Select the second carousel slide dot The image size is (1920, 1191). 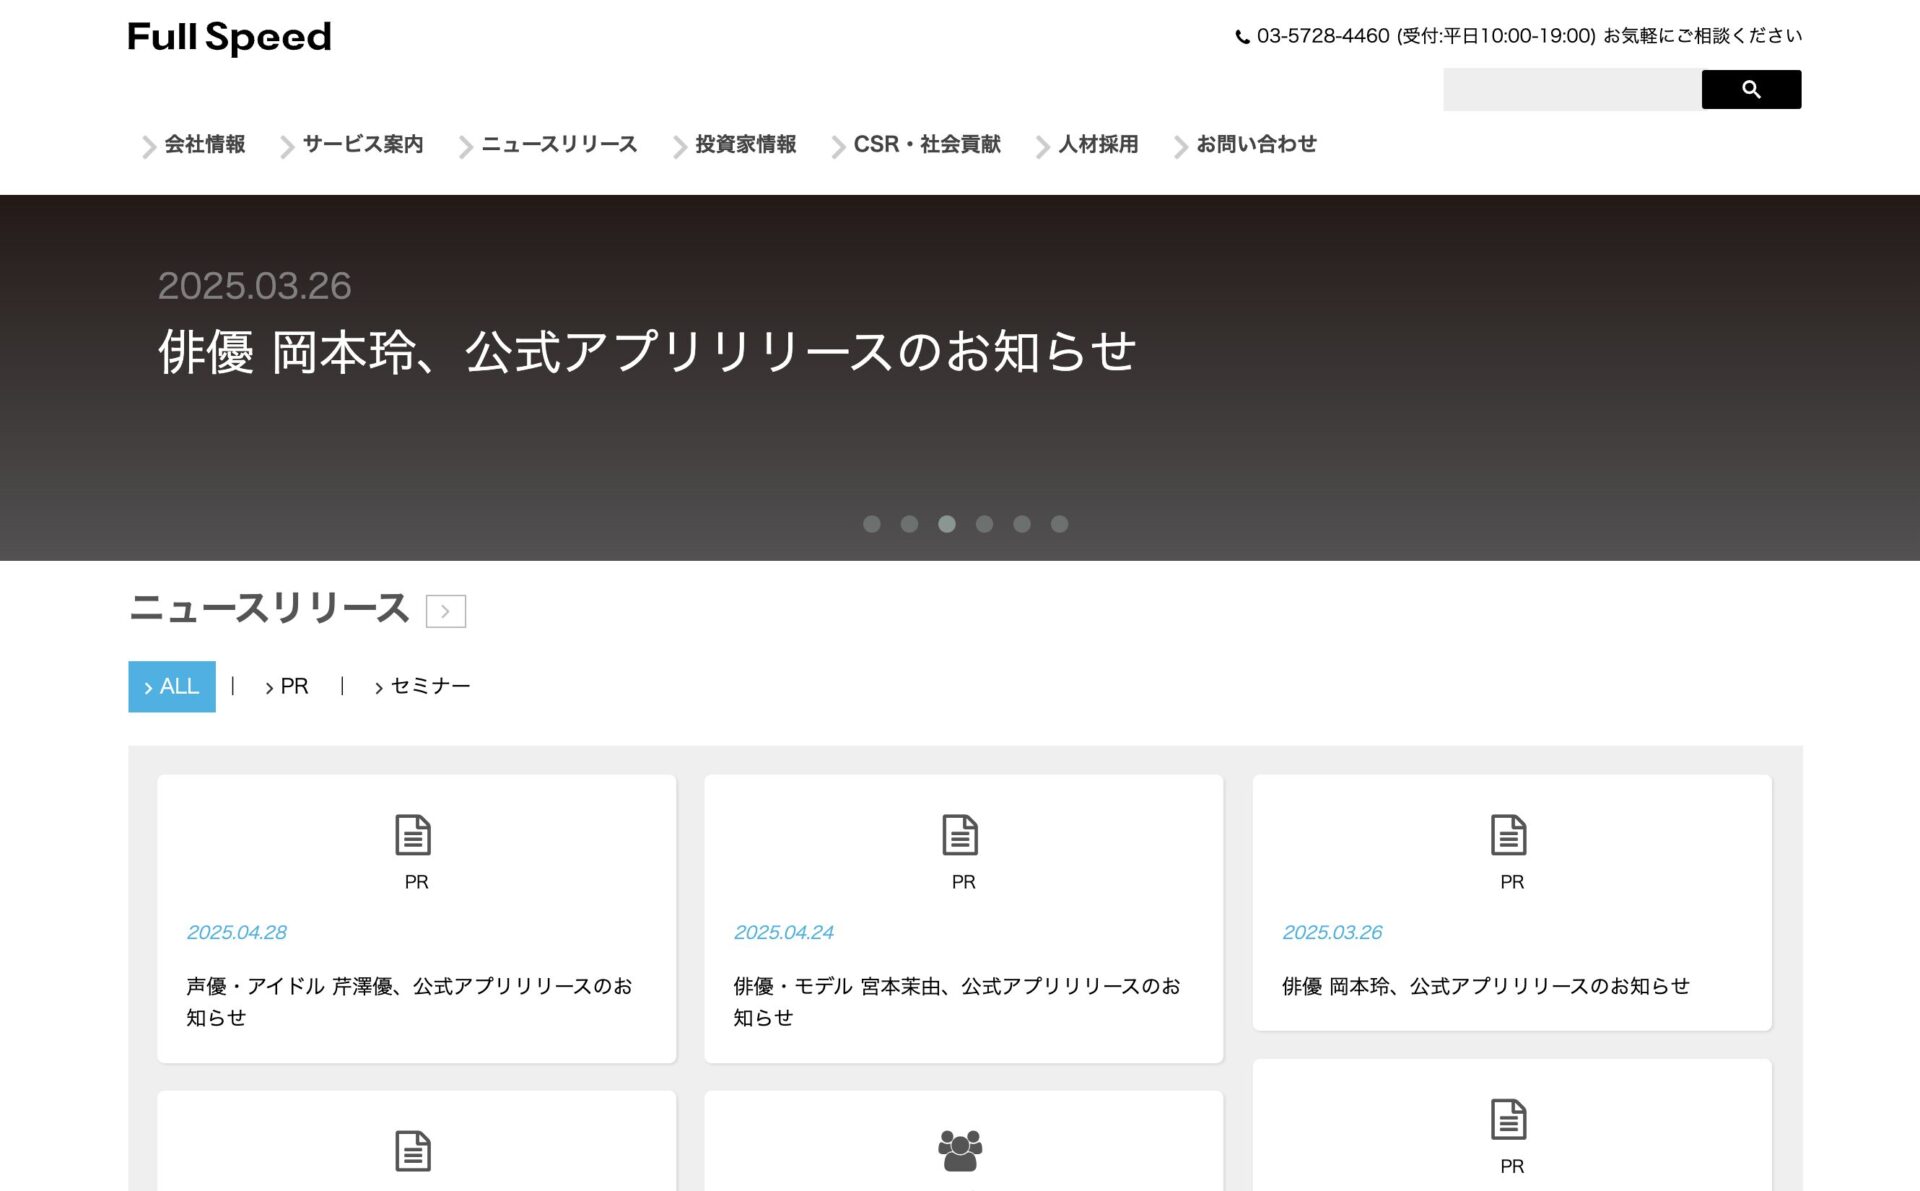[909, 524]
